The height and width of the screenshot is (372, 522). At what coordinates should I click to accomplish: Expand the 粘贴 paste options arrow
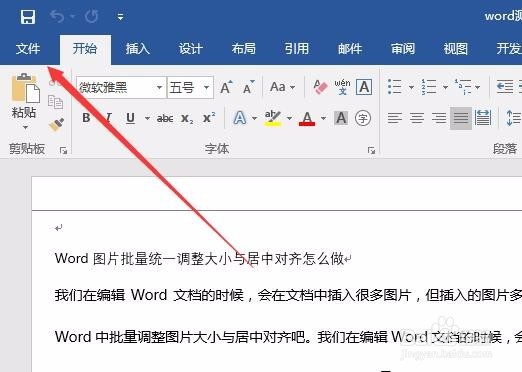tap(25, 127)
